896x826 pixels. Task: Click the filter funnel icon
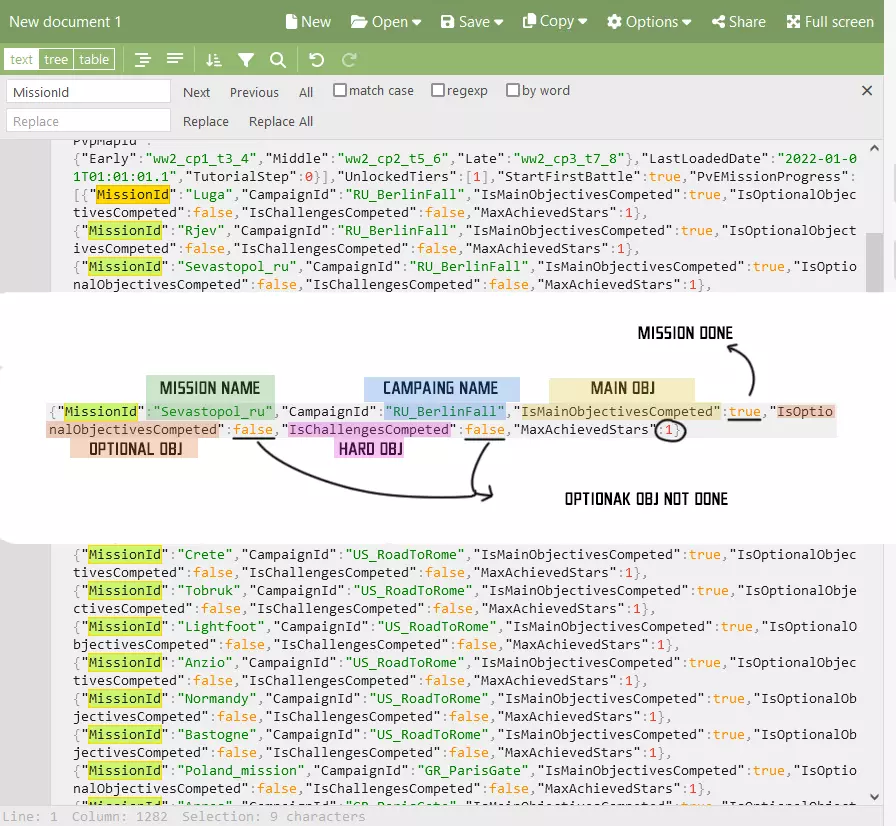click(245, 60)
